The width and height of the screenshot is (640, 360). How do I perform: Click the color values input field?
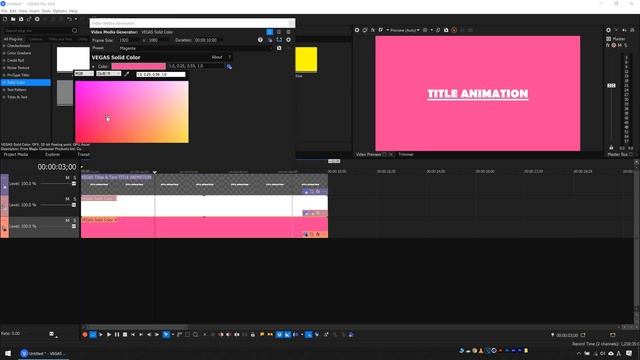tap(161, 74)
